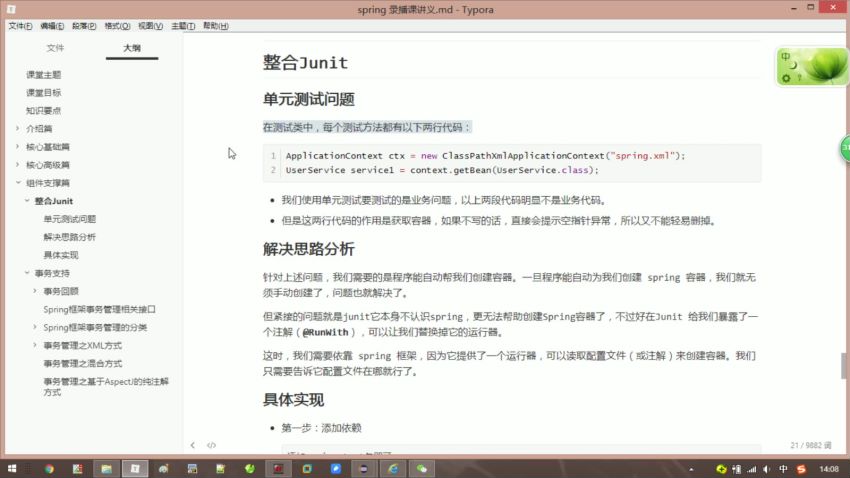Screen dimensions: 850x478
Task: Switch to Typora taskbar button
Action: 135,469
